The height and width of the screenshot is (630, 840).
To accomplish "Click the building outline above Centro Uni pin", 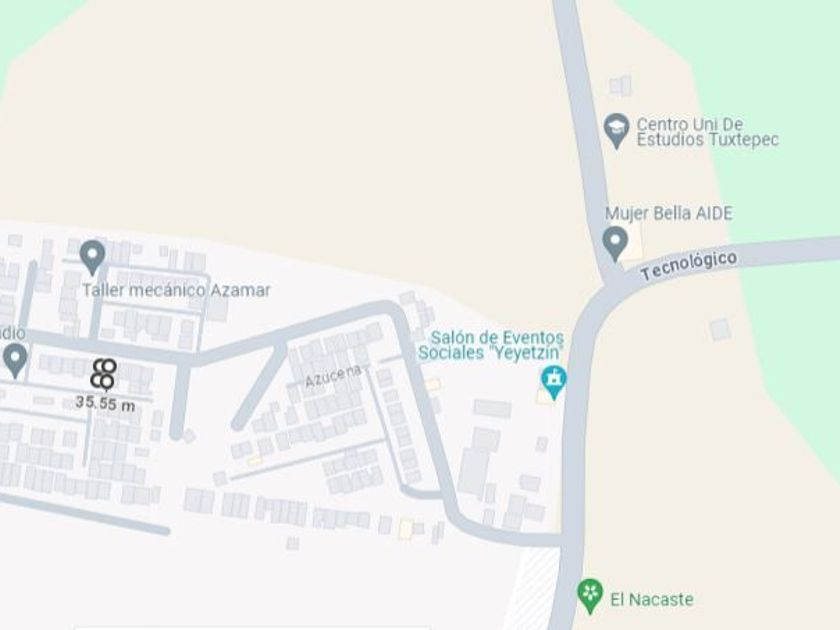I will coord(620,85).
